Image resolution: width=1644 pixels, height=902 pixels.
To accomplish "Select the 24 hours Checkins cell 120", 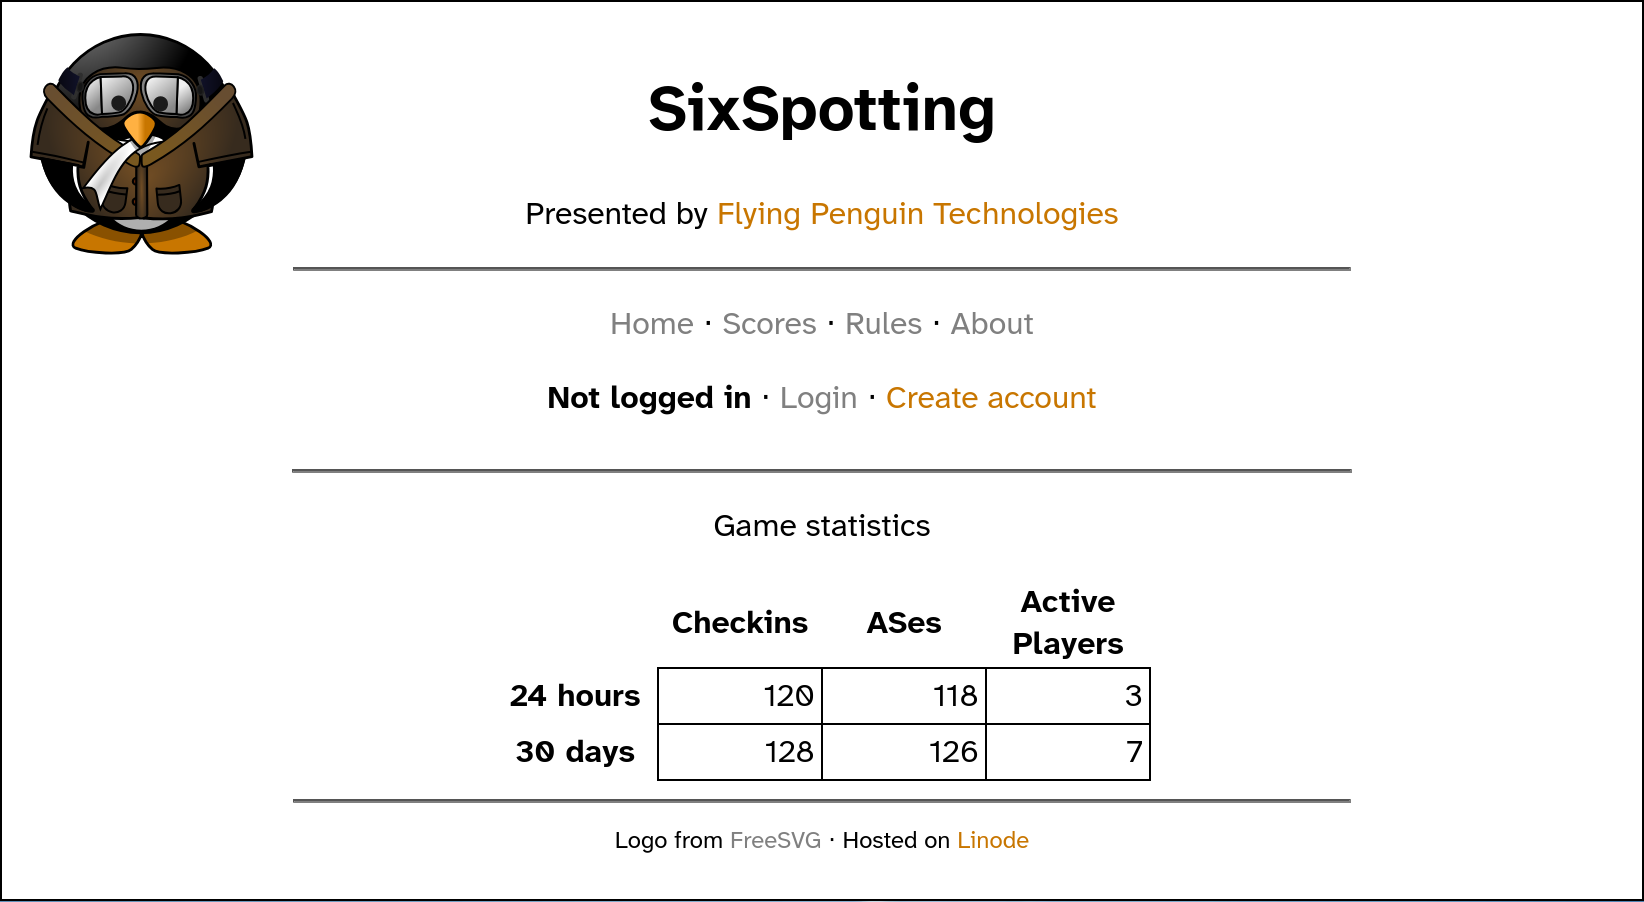I will tap(740, 696).
